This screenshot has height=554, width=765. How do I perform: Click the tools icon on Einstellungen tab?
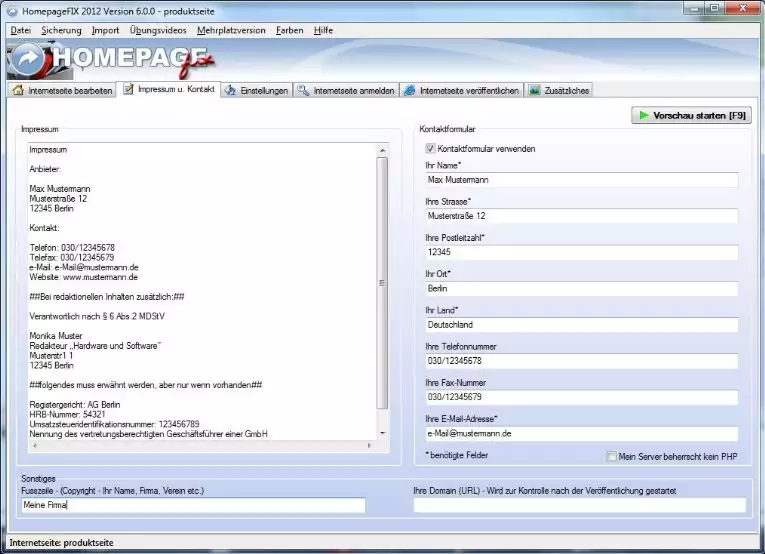click(230, 90)
